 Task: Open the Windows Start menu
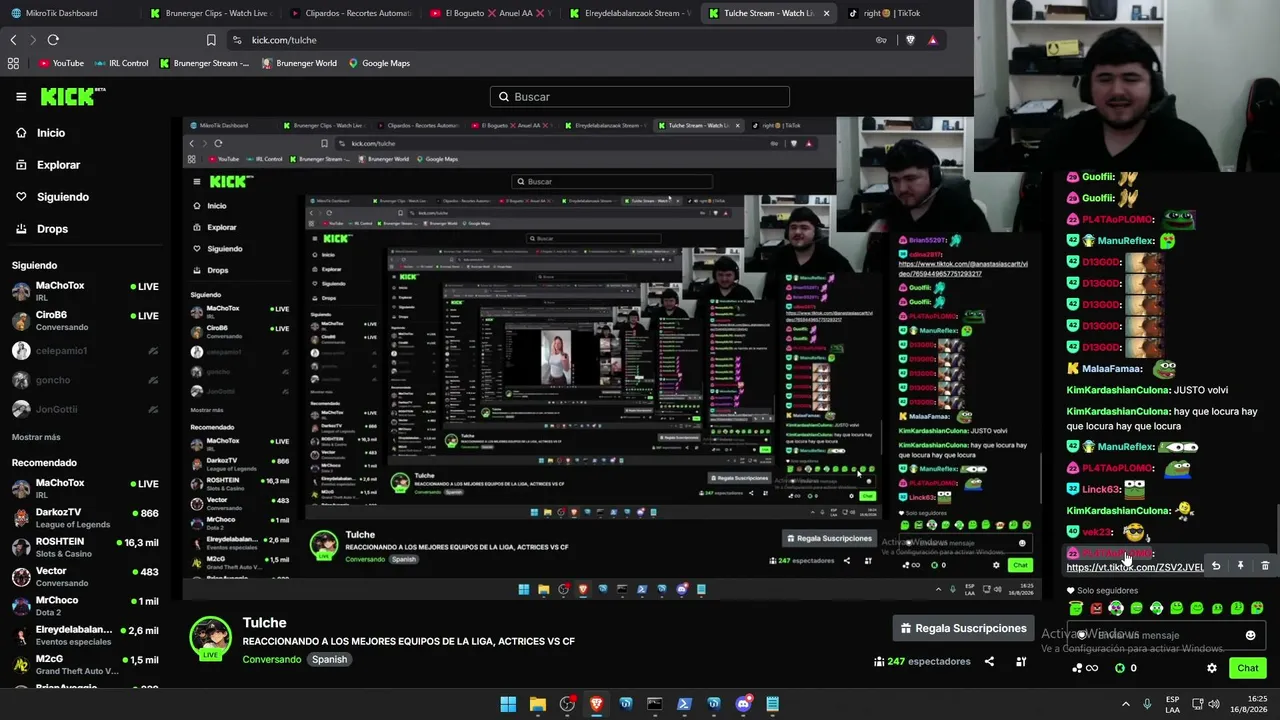508,704
